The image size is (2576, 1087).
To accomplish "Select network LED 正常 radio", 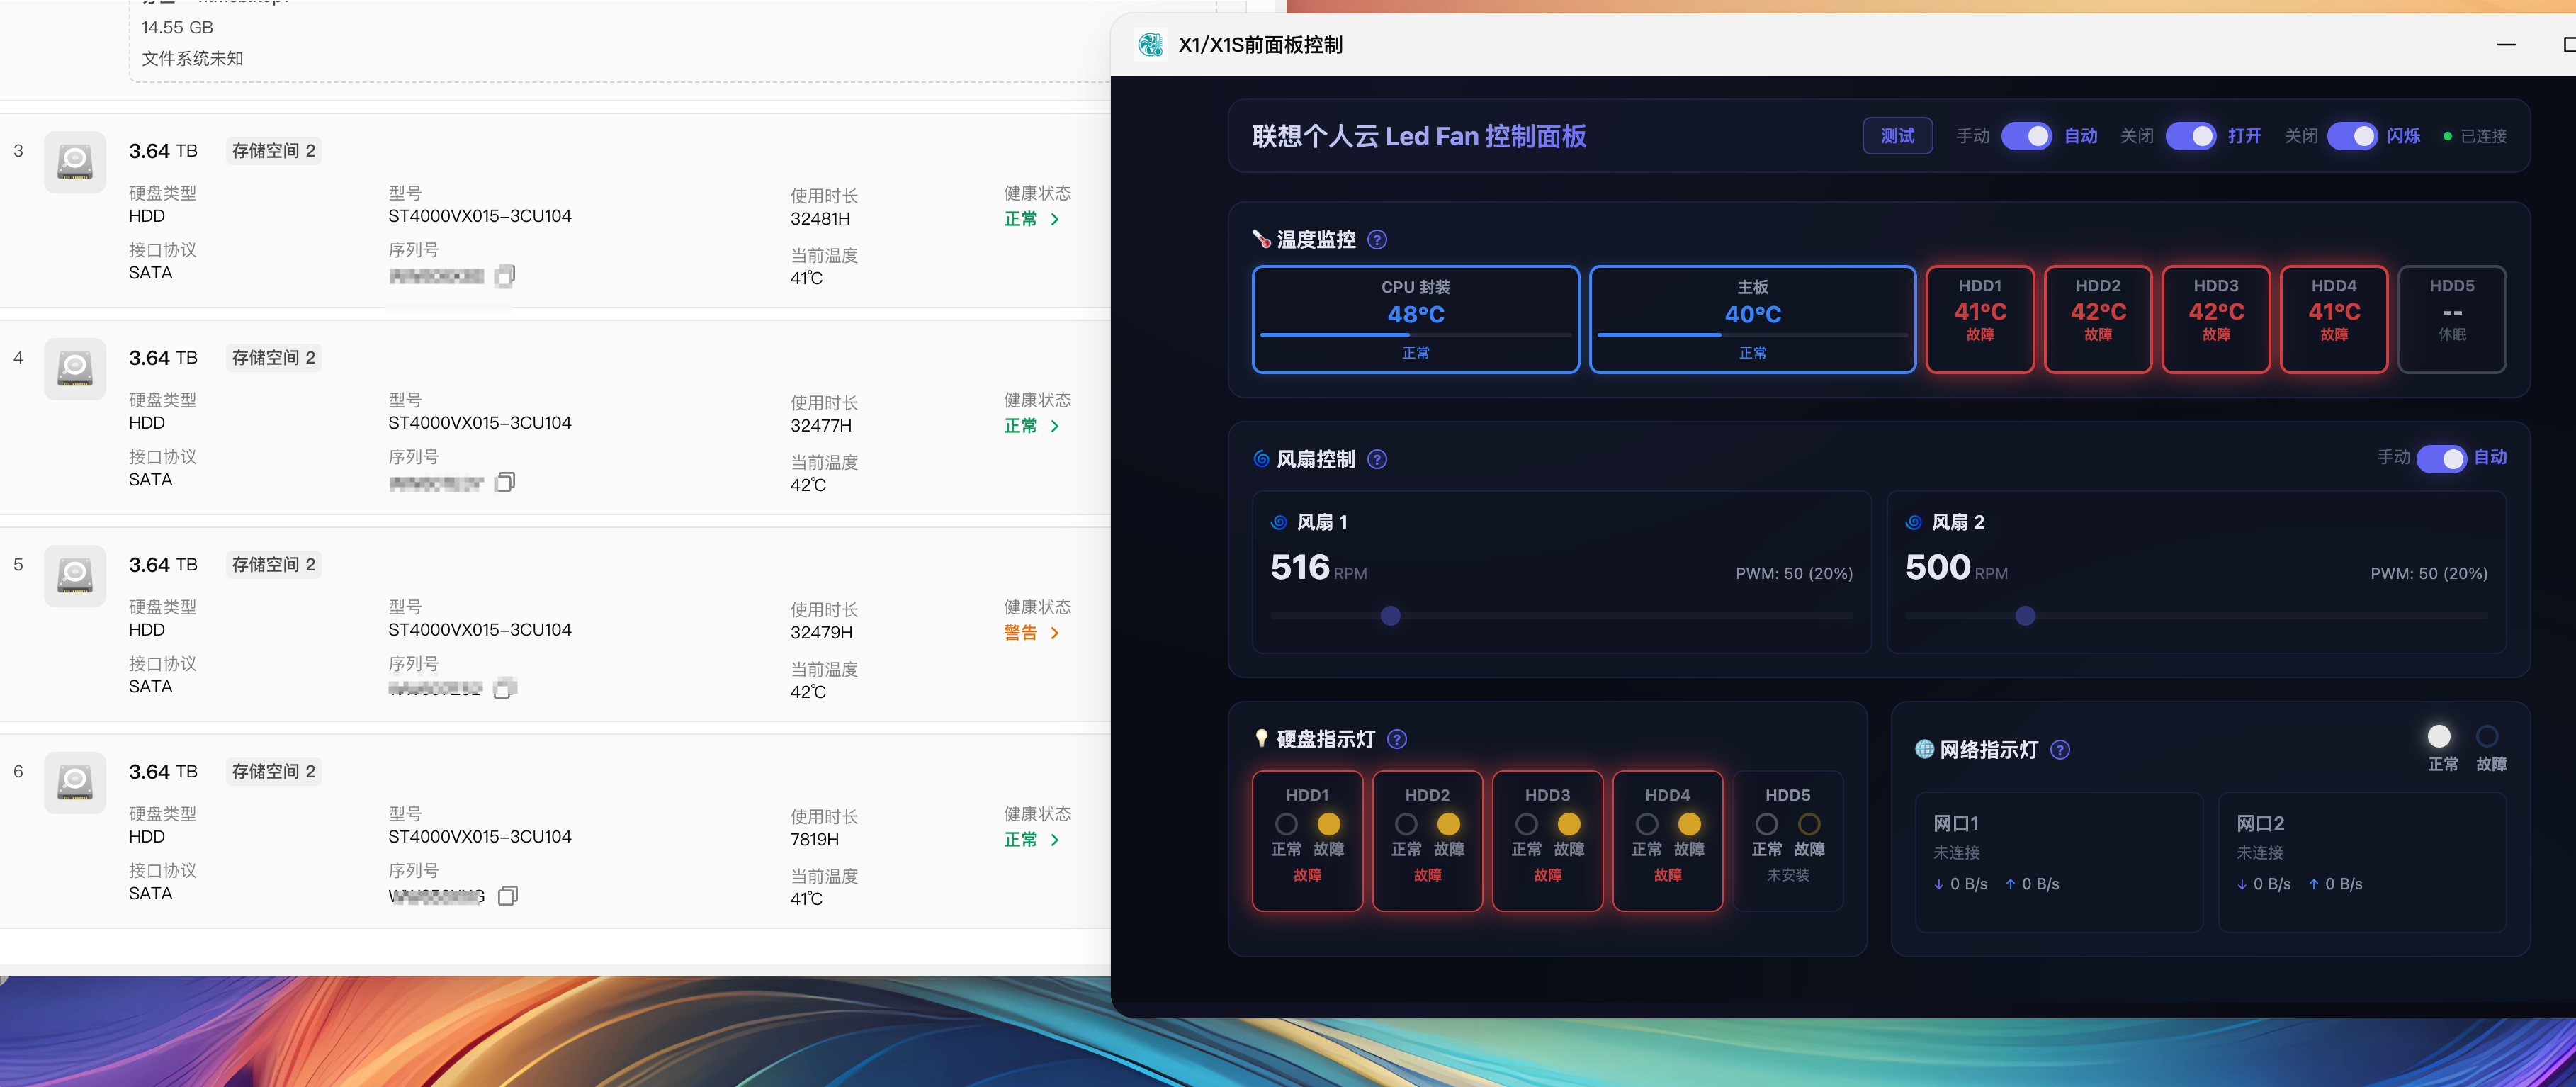I will (2439, 737).
